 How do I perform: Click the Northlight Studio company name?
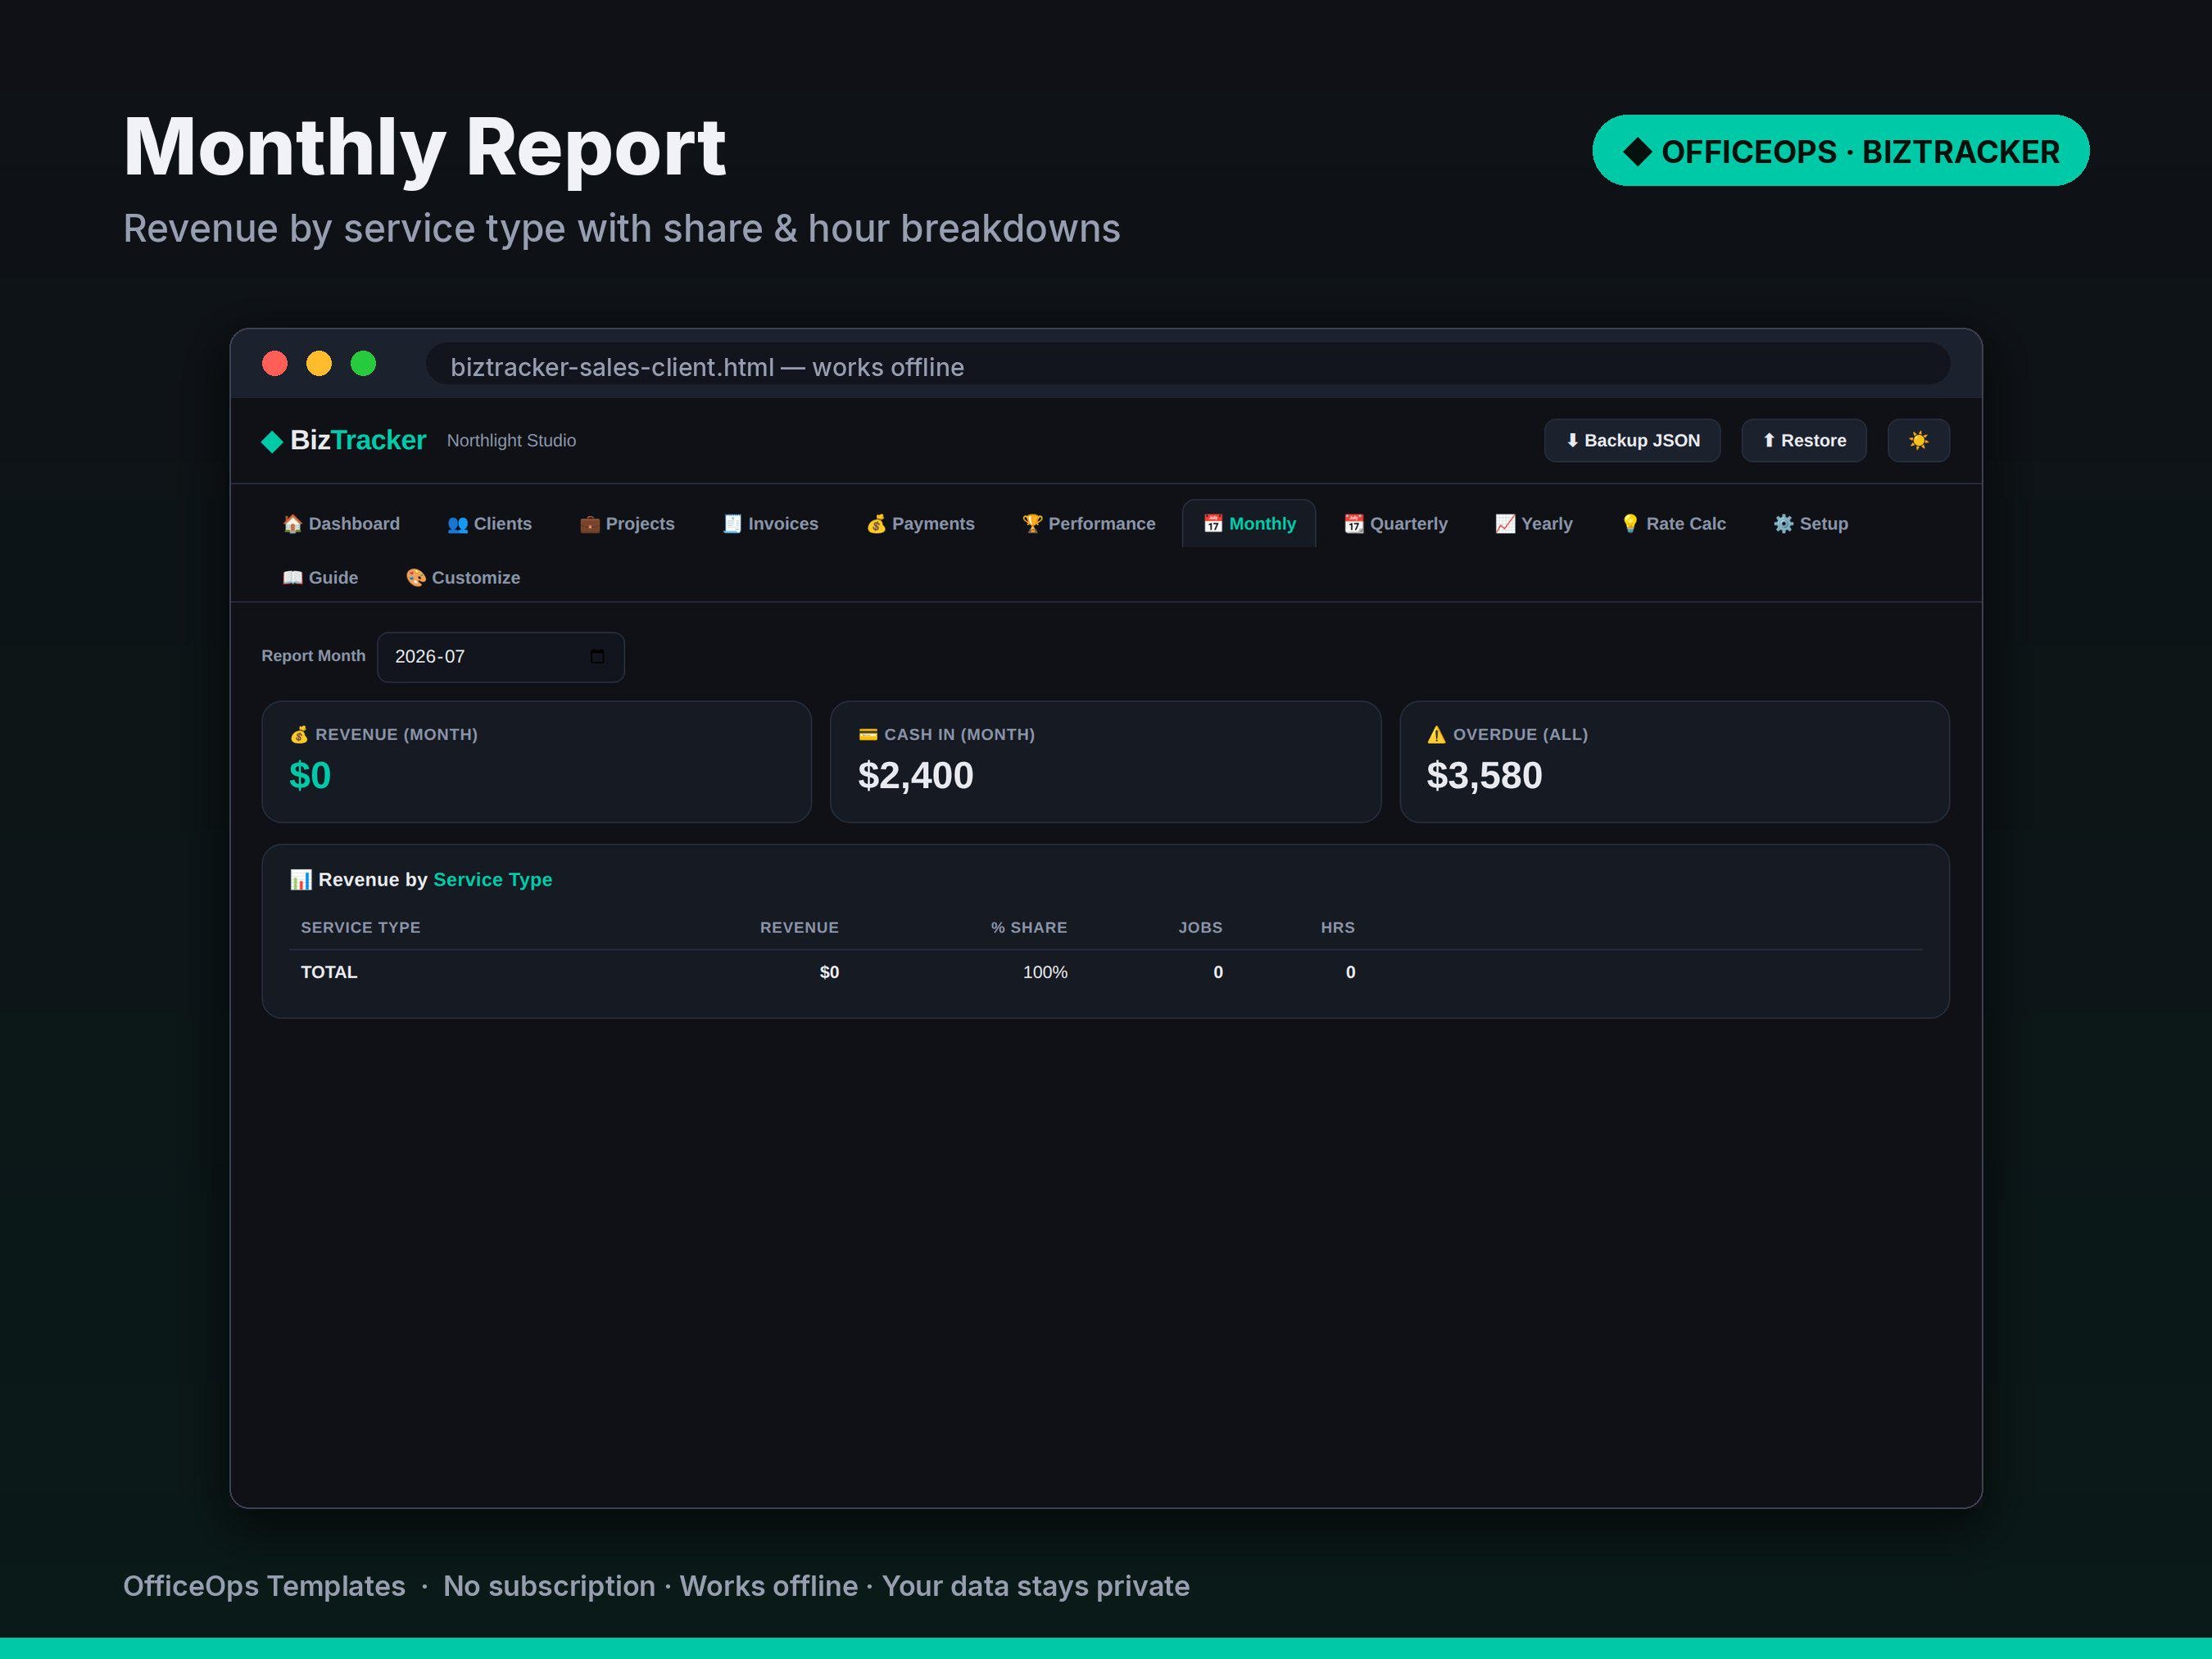(511, 441)
